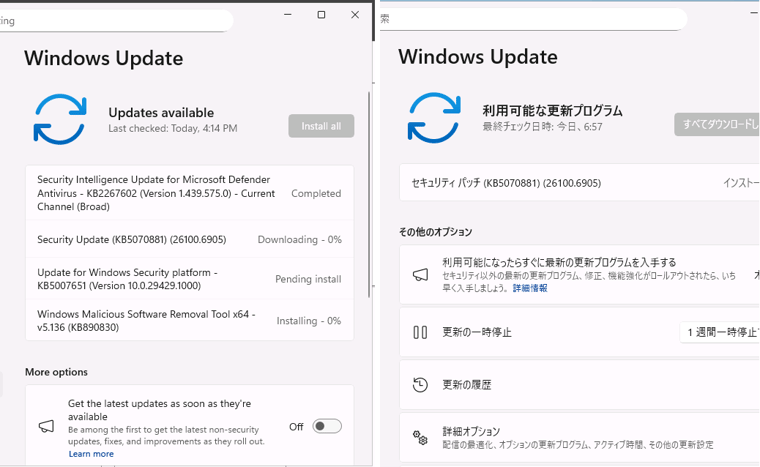This screenshot has height=467, width=760.
Task: Close the English Windows Update window
Action: [x=355, y=15]
